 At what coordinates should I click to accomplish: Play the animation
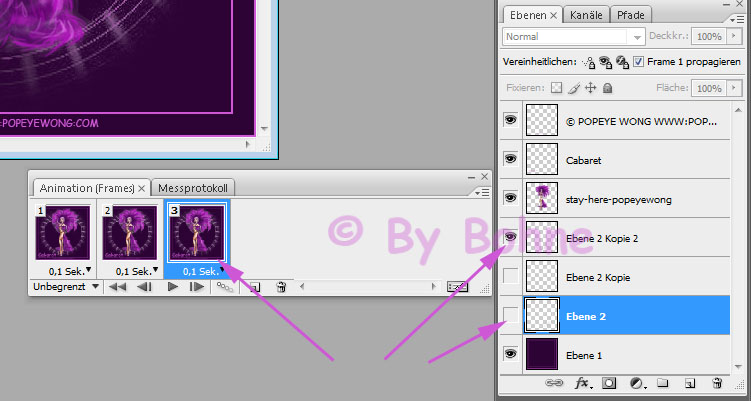pyautogui.click(x=173, y=287)
